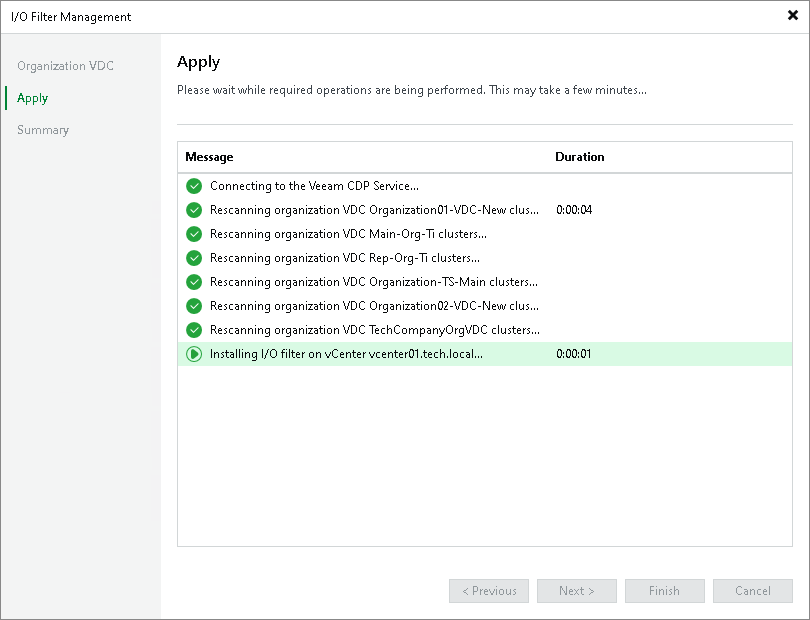This screenshot has height=620, width=810.
Task: Click the 0:00:01 duration value
Action: tap(573, 354)
